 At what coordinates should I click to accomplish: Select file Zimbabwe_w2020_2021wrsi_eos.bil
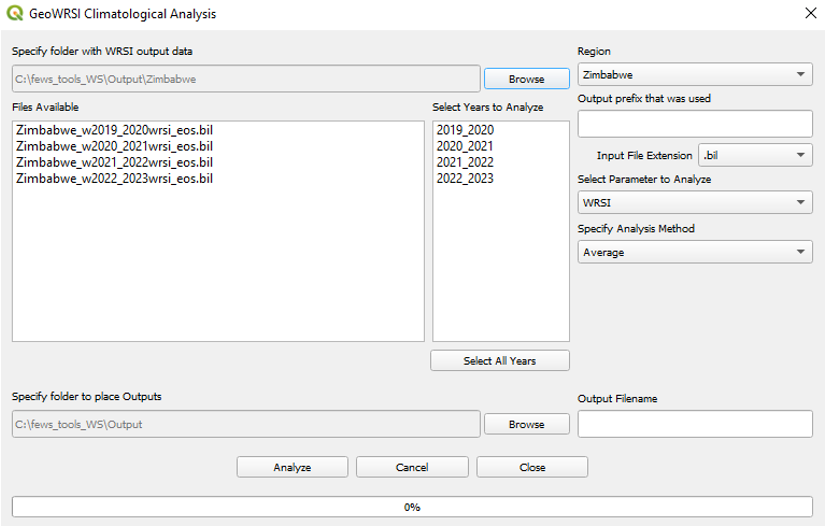[x=114, y=146]
